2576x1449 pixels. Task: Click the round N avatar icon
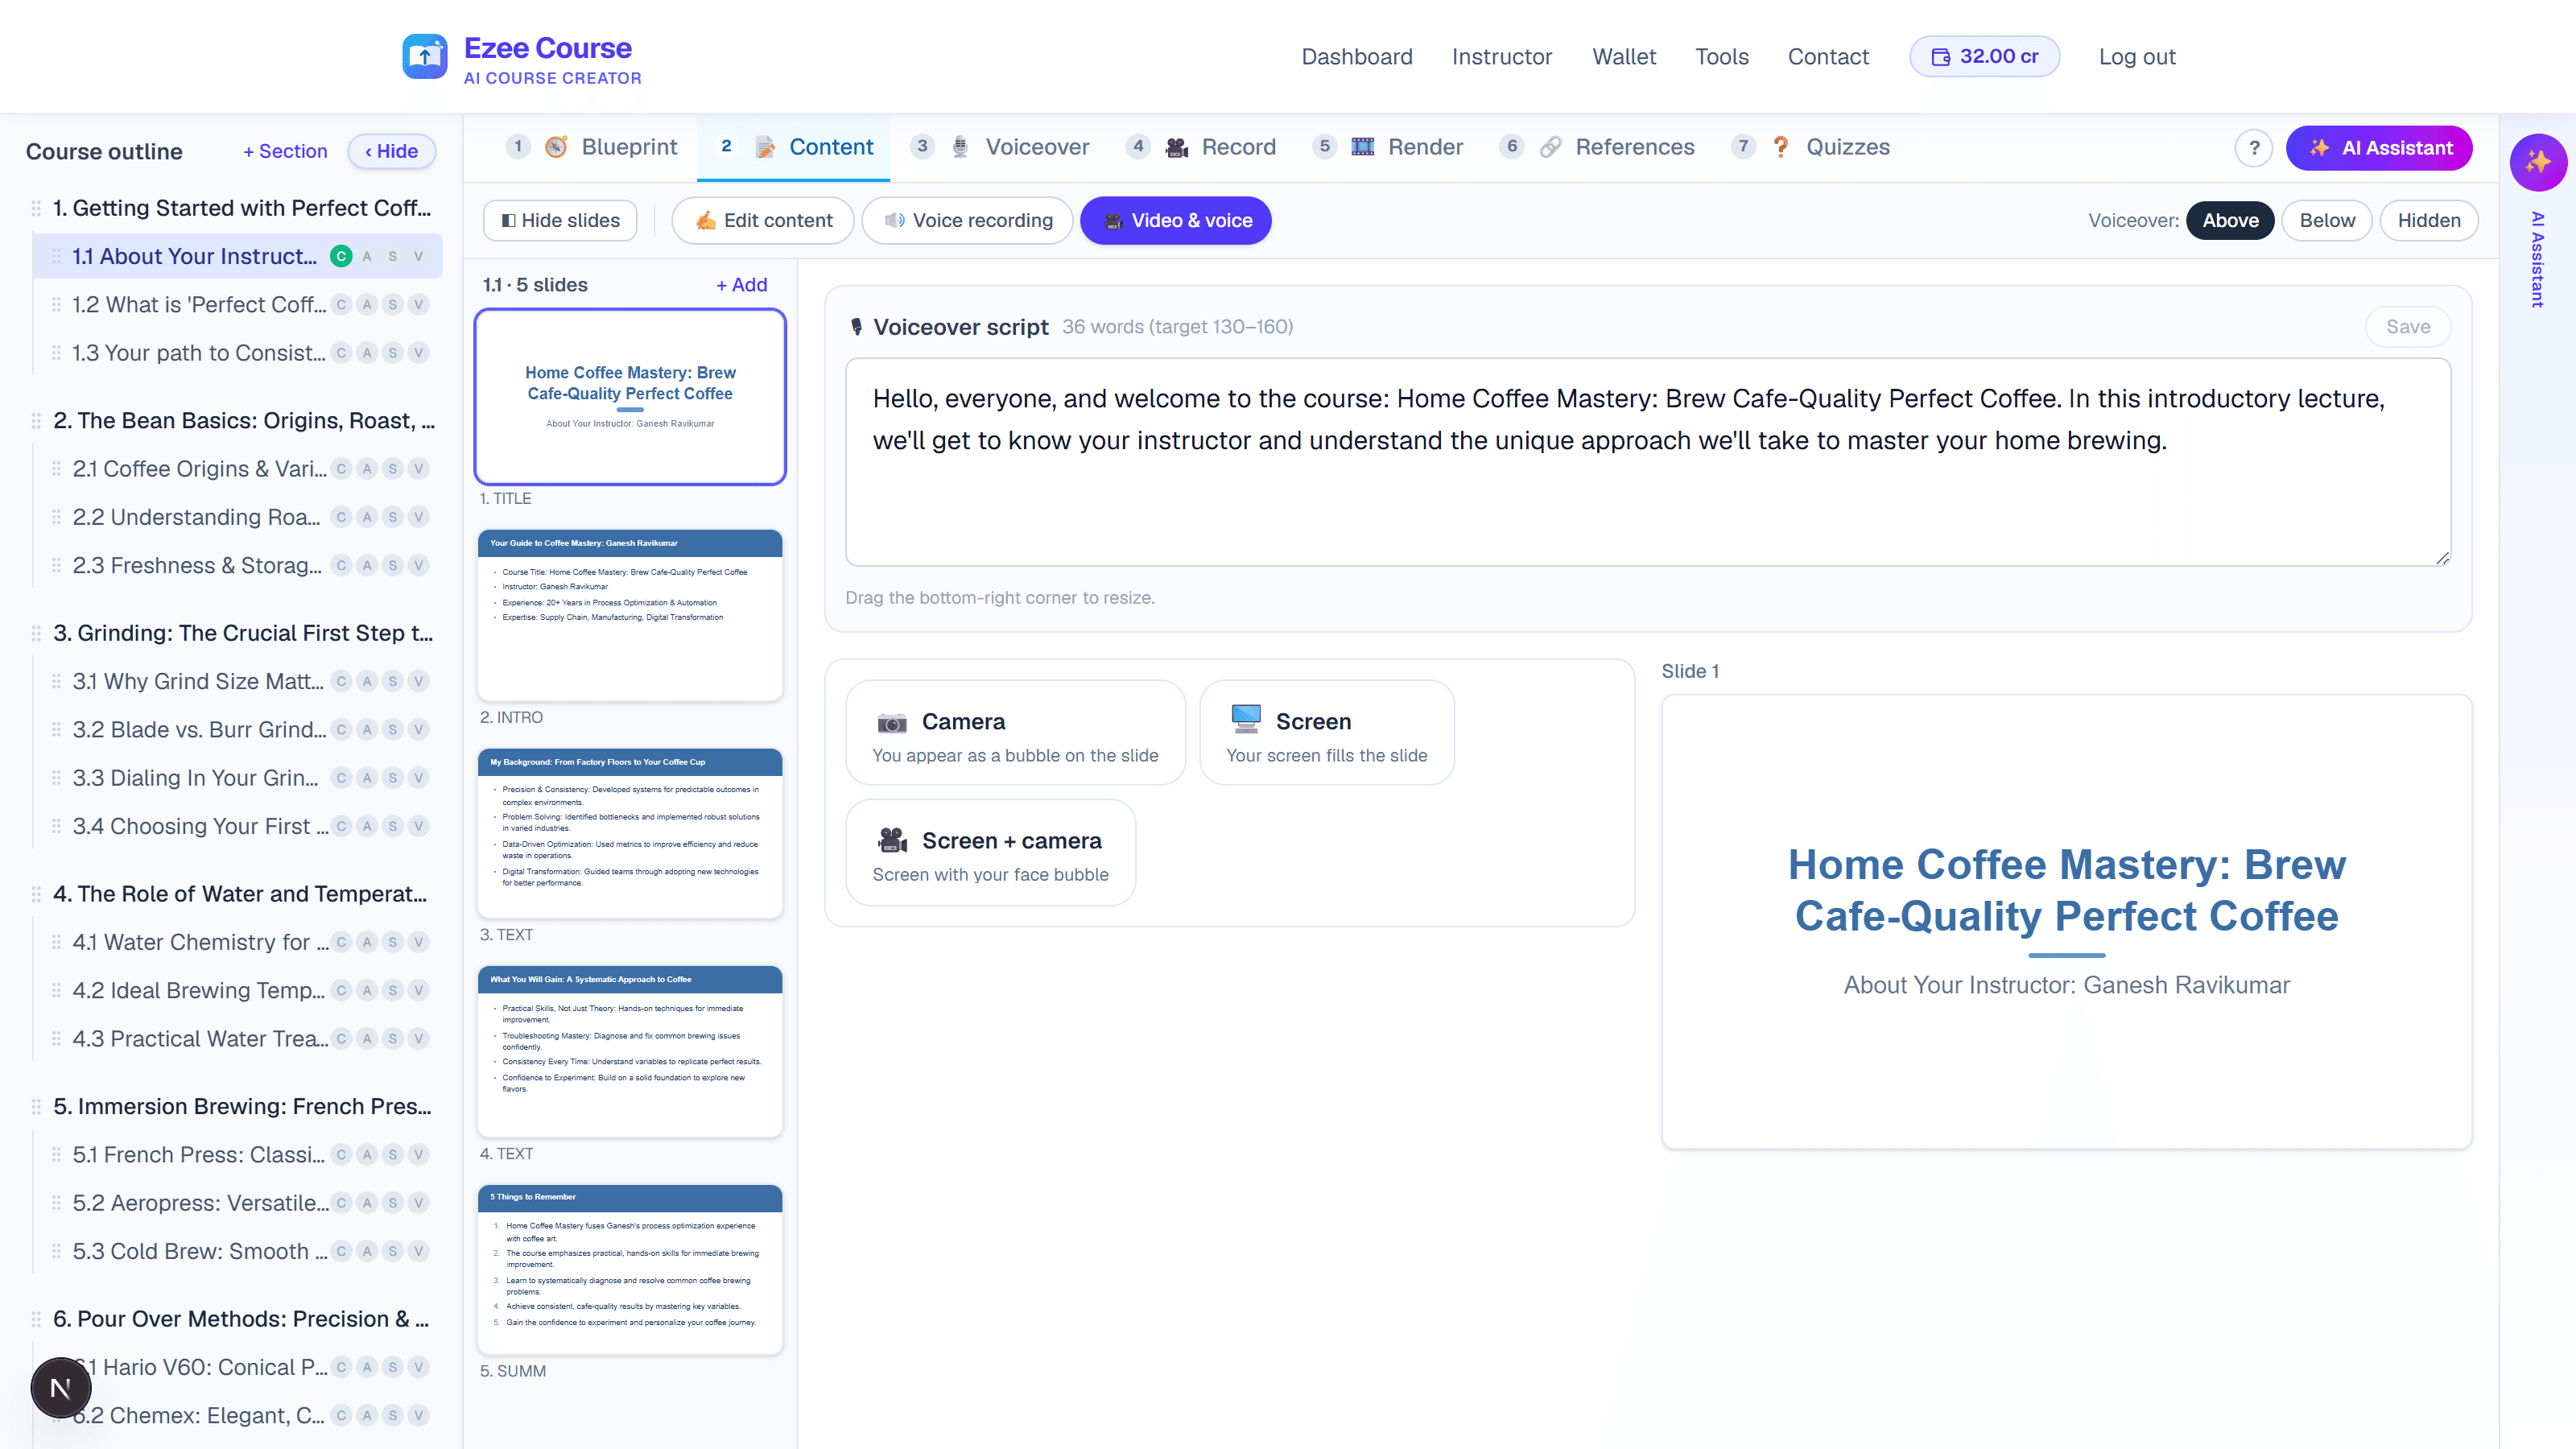(x=61, y=1388)
